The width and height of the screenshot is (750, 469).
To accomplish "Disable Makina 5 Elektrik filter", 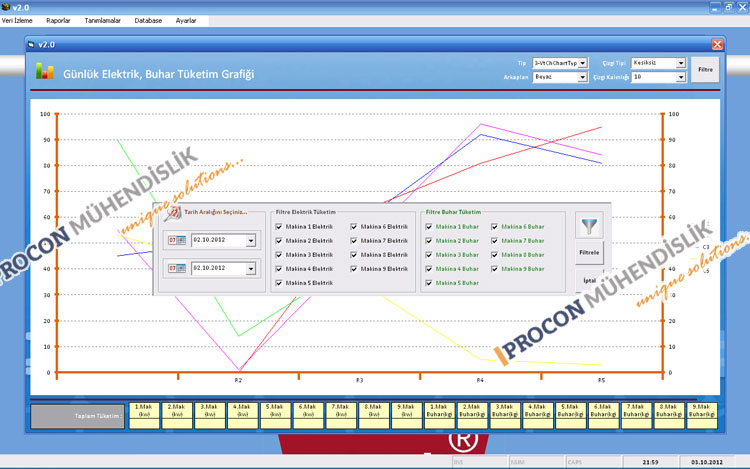I will (x=279, y=283).
